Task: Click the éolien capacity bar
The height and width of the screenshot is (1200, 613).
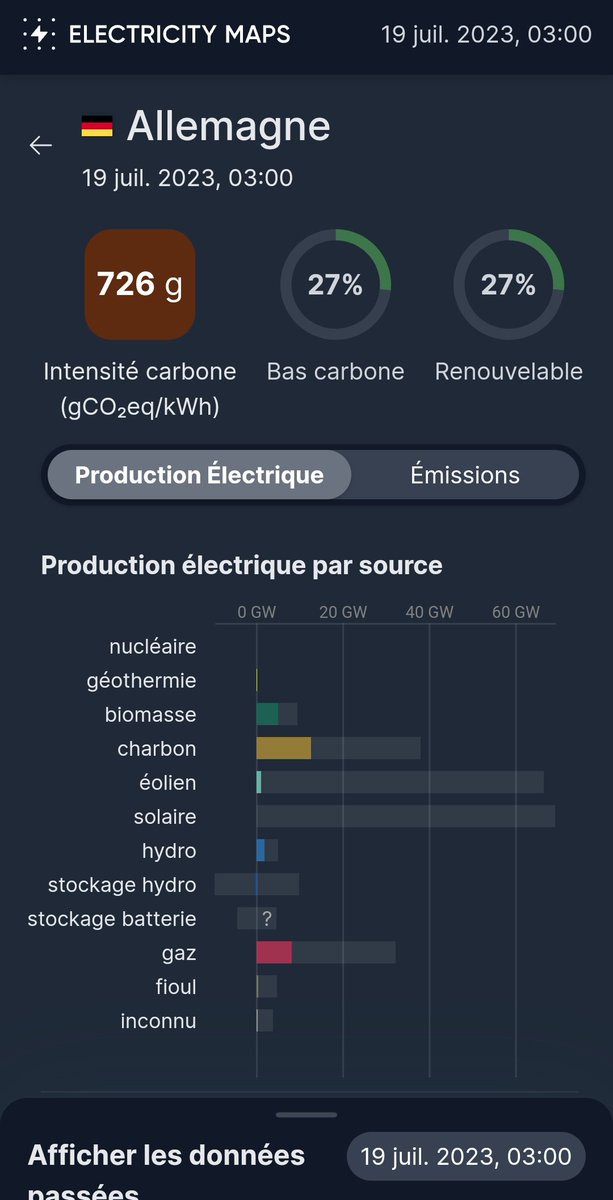Action: point(400,783)
